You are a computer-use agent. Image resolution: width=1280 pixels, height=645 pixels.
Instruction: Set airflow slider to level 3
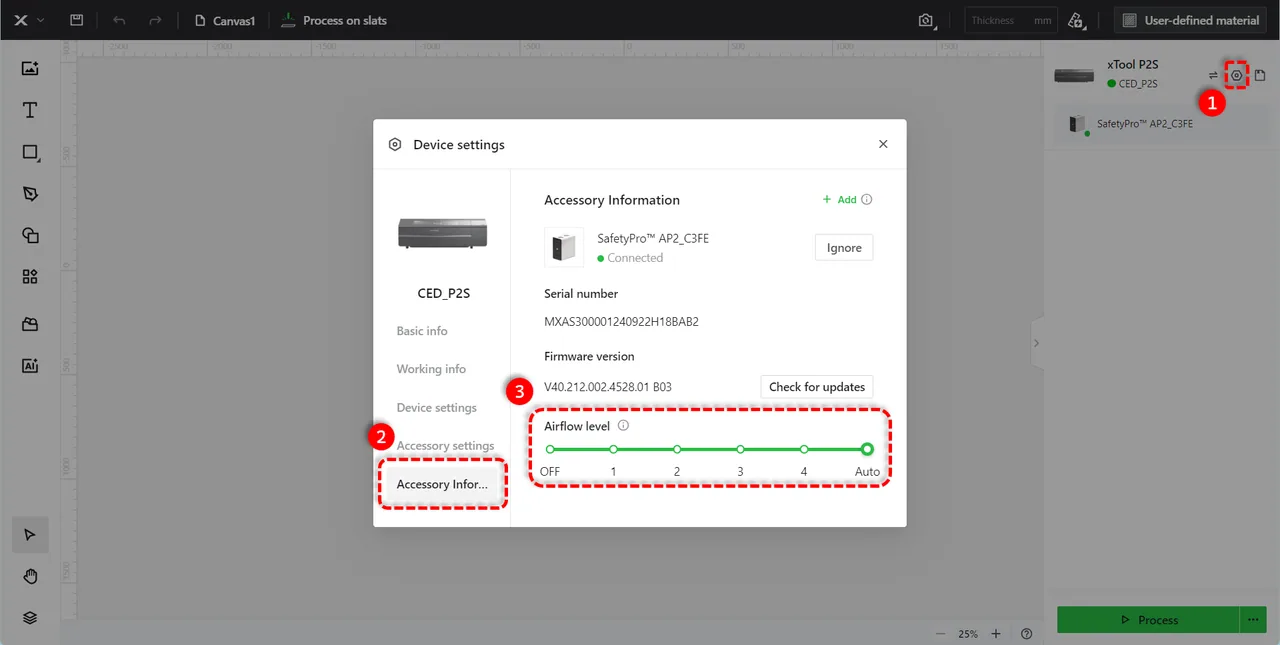(x=740, y=449)
